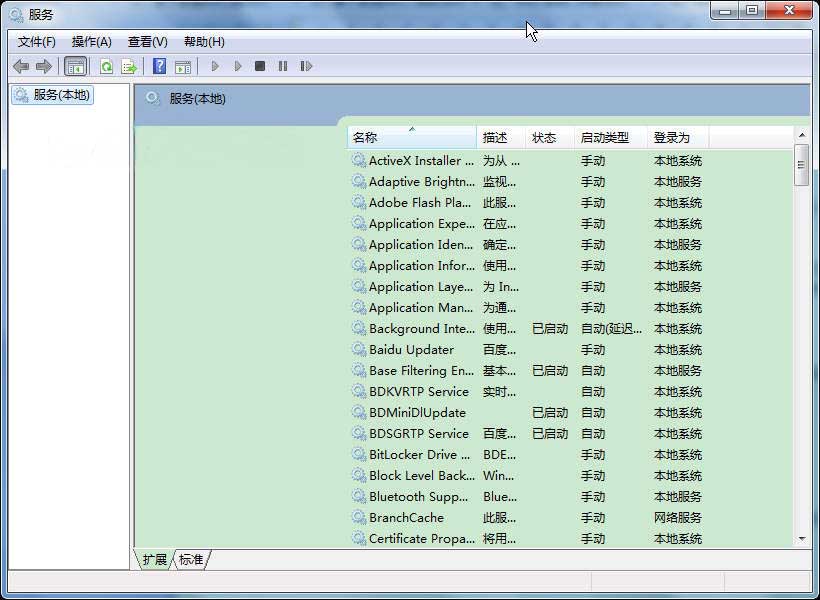Pause the service using the pause icon
This screenshot has width=820, height=600.
pos(284,66)
